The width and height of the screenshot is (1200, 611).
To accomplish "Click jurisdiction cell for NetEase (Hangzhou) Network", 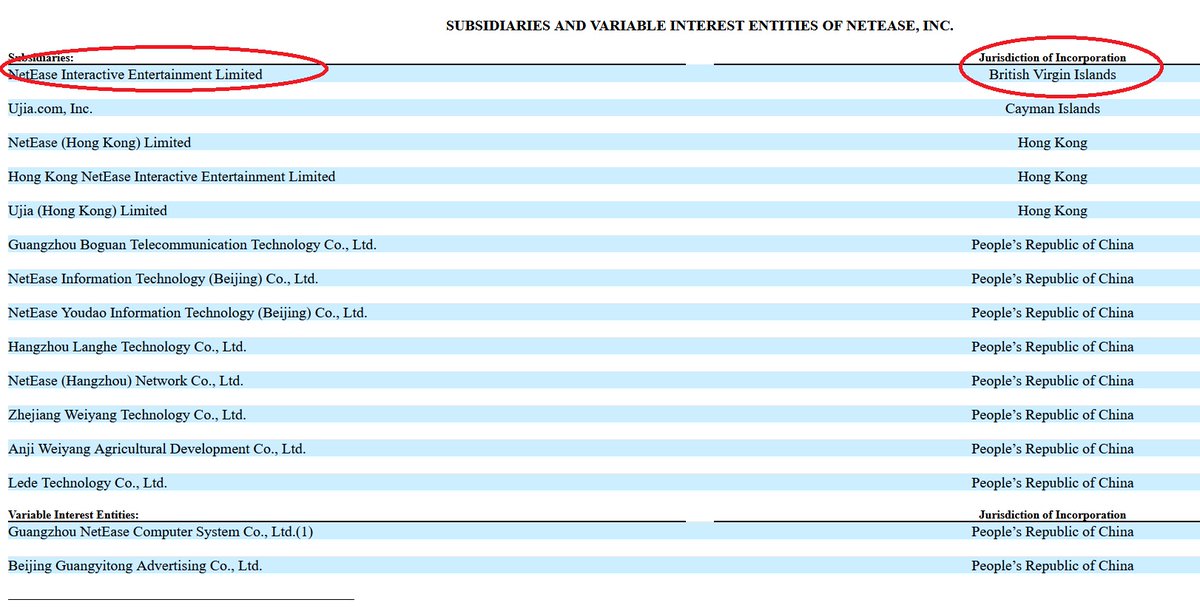I will click(1052, 380).
